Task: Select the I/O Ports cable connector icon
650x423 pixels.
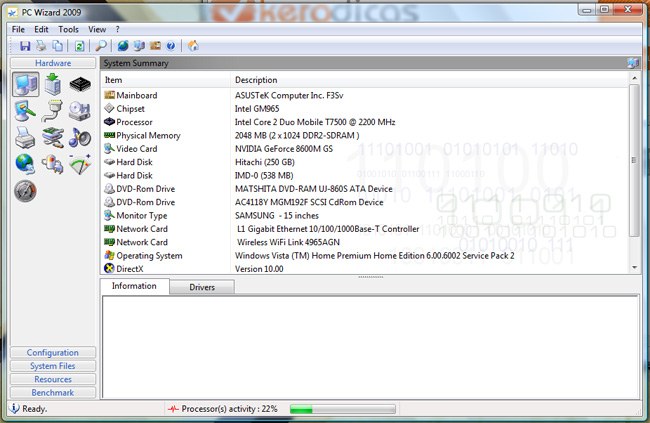Action: [52, 111]
